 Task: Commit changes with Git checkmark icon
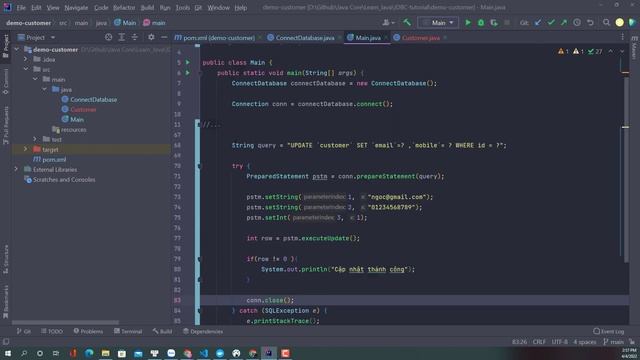click(551, 22)
